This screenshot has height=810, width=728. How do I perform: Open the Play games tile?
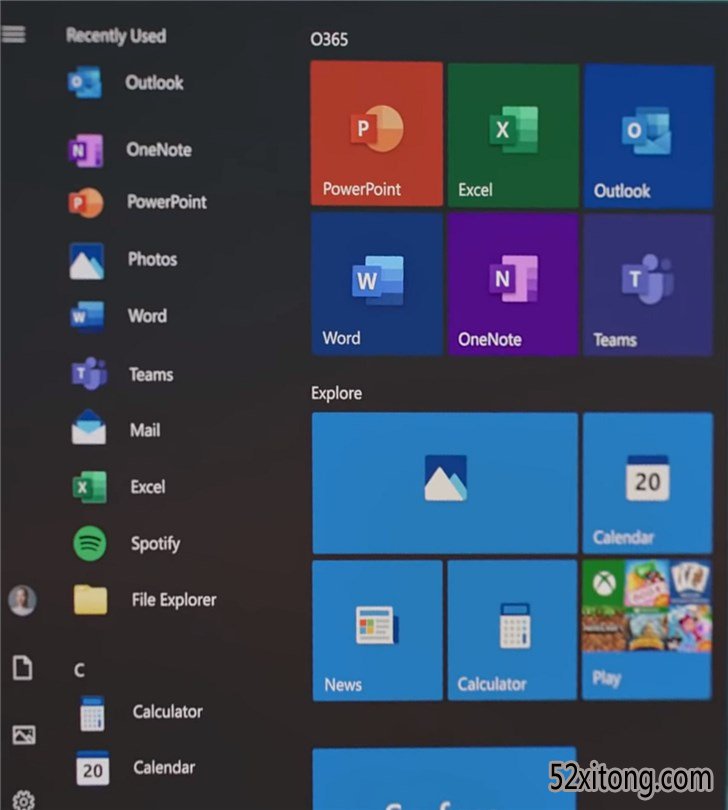[646, 630]
